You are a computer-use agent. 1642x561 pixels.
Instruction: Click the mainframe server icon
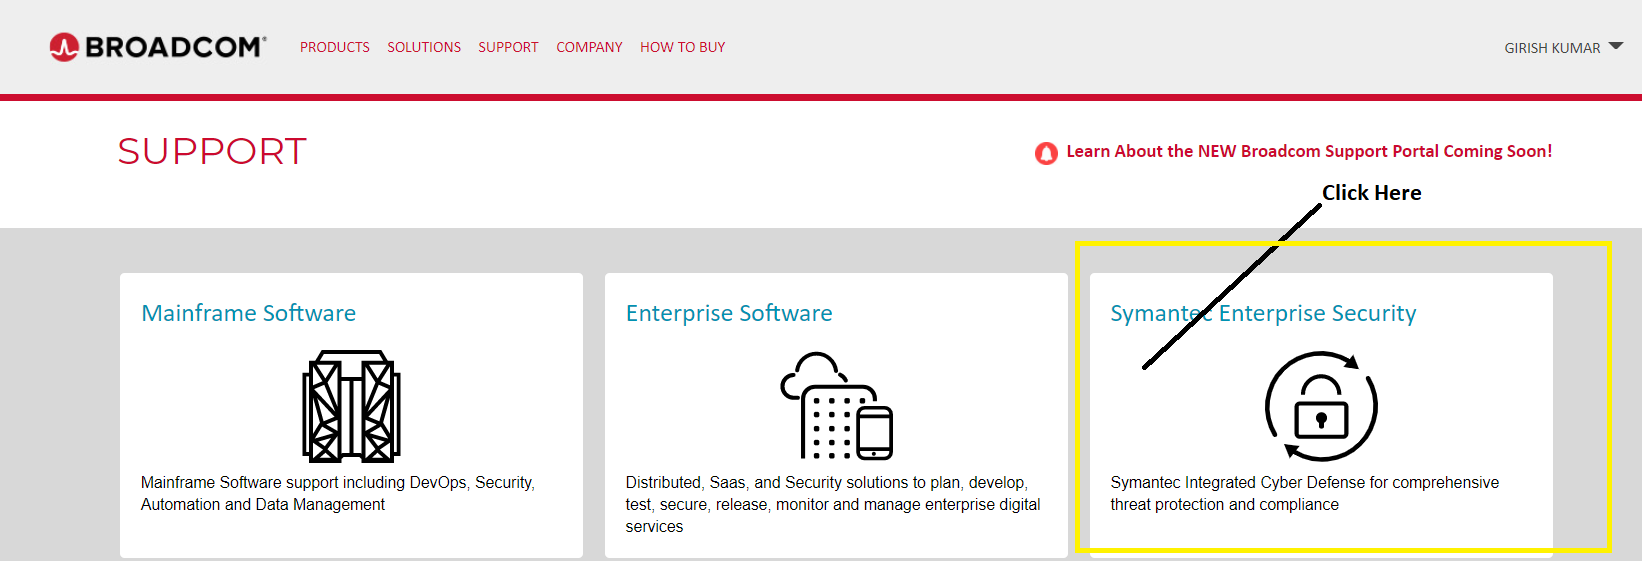351,406
